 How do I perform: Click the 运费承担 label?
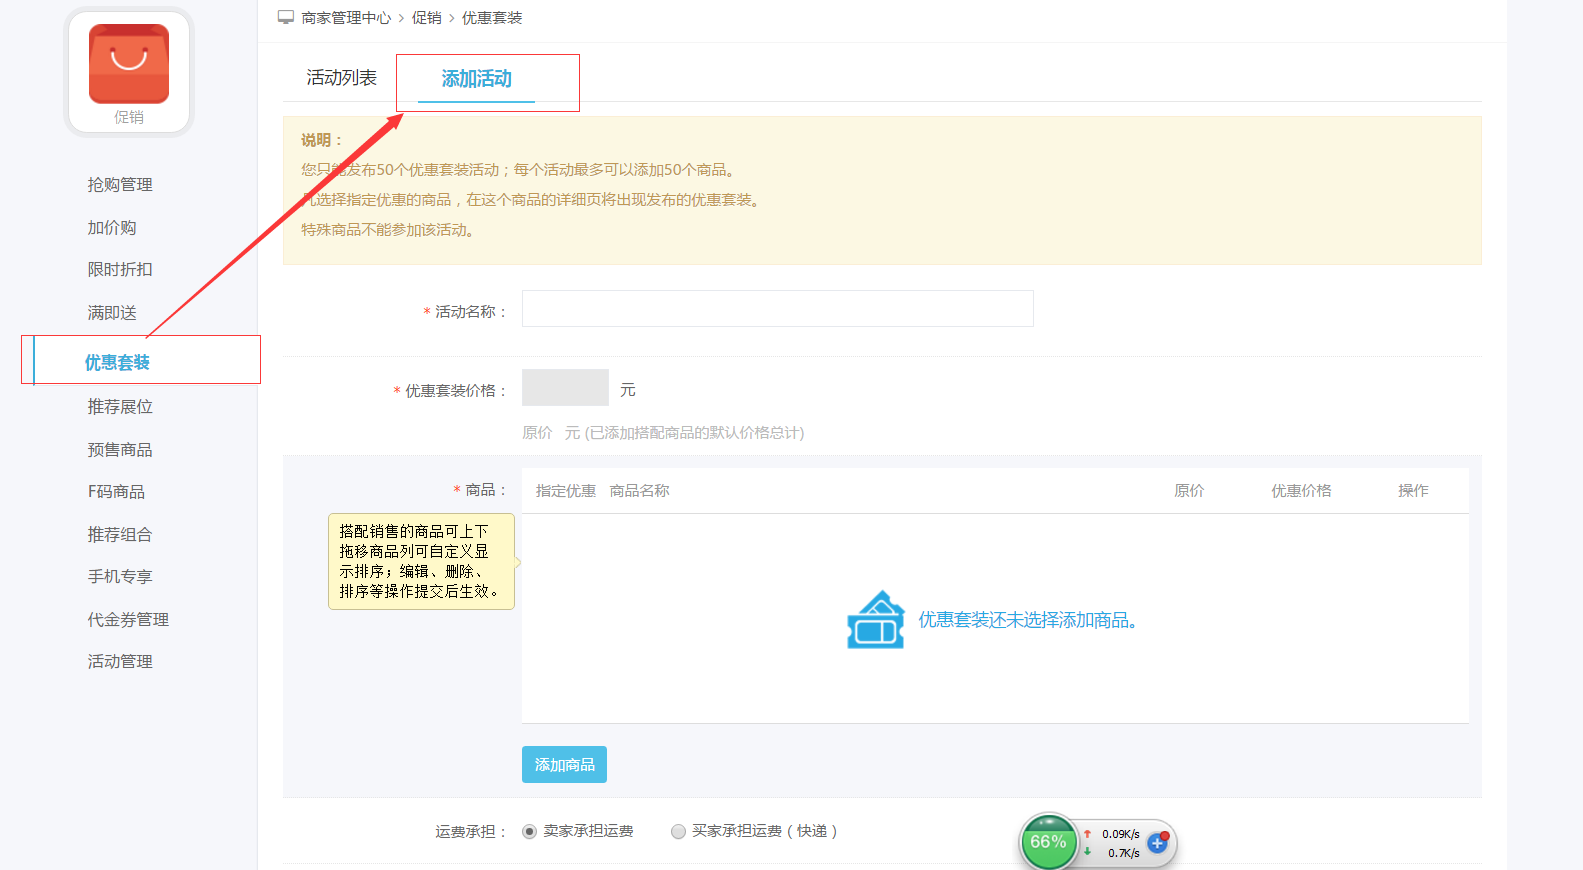[x=471, y=832]
